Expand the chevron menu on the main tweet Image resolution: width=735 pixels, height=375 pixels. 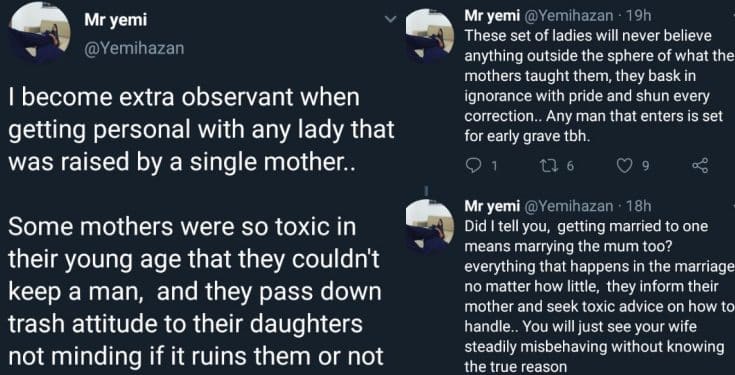[390, 19]
